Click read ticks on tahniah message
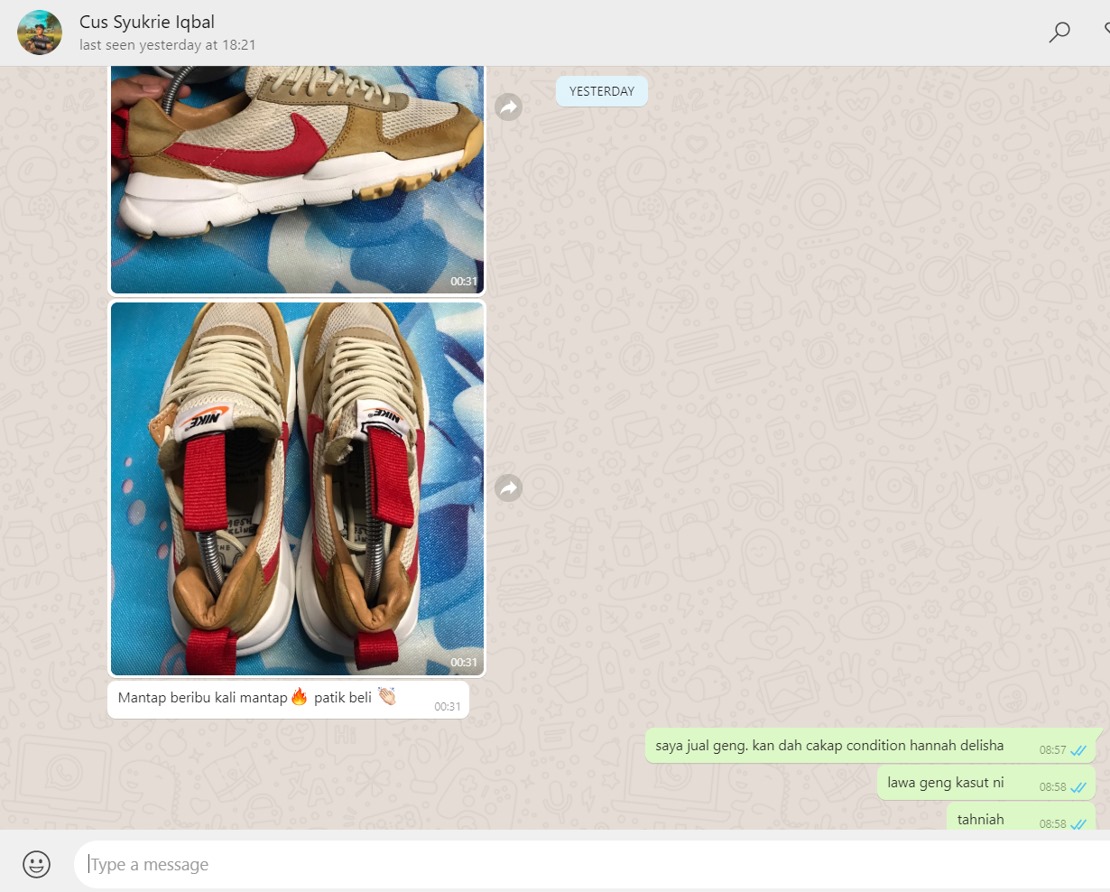This screenshot has width=1110, height=892. point(1078,824)
